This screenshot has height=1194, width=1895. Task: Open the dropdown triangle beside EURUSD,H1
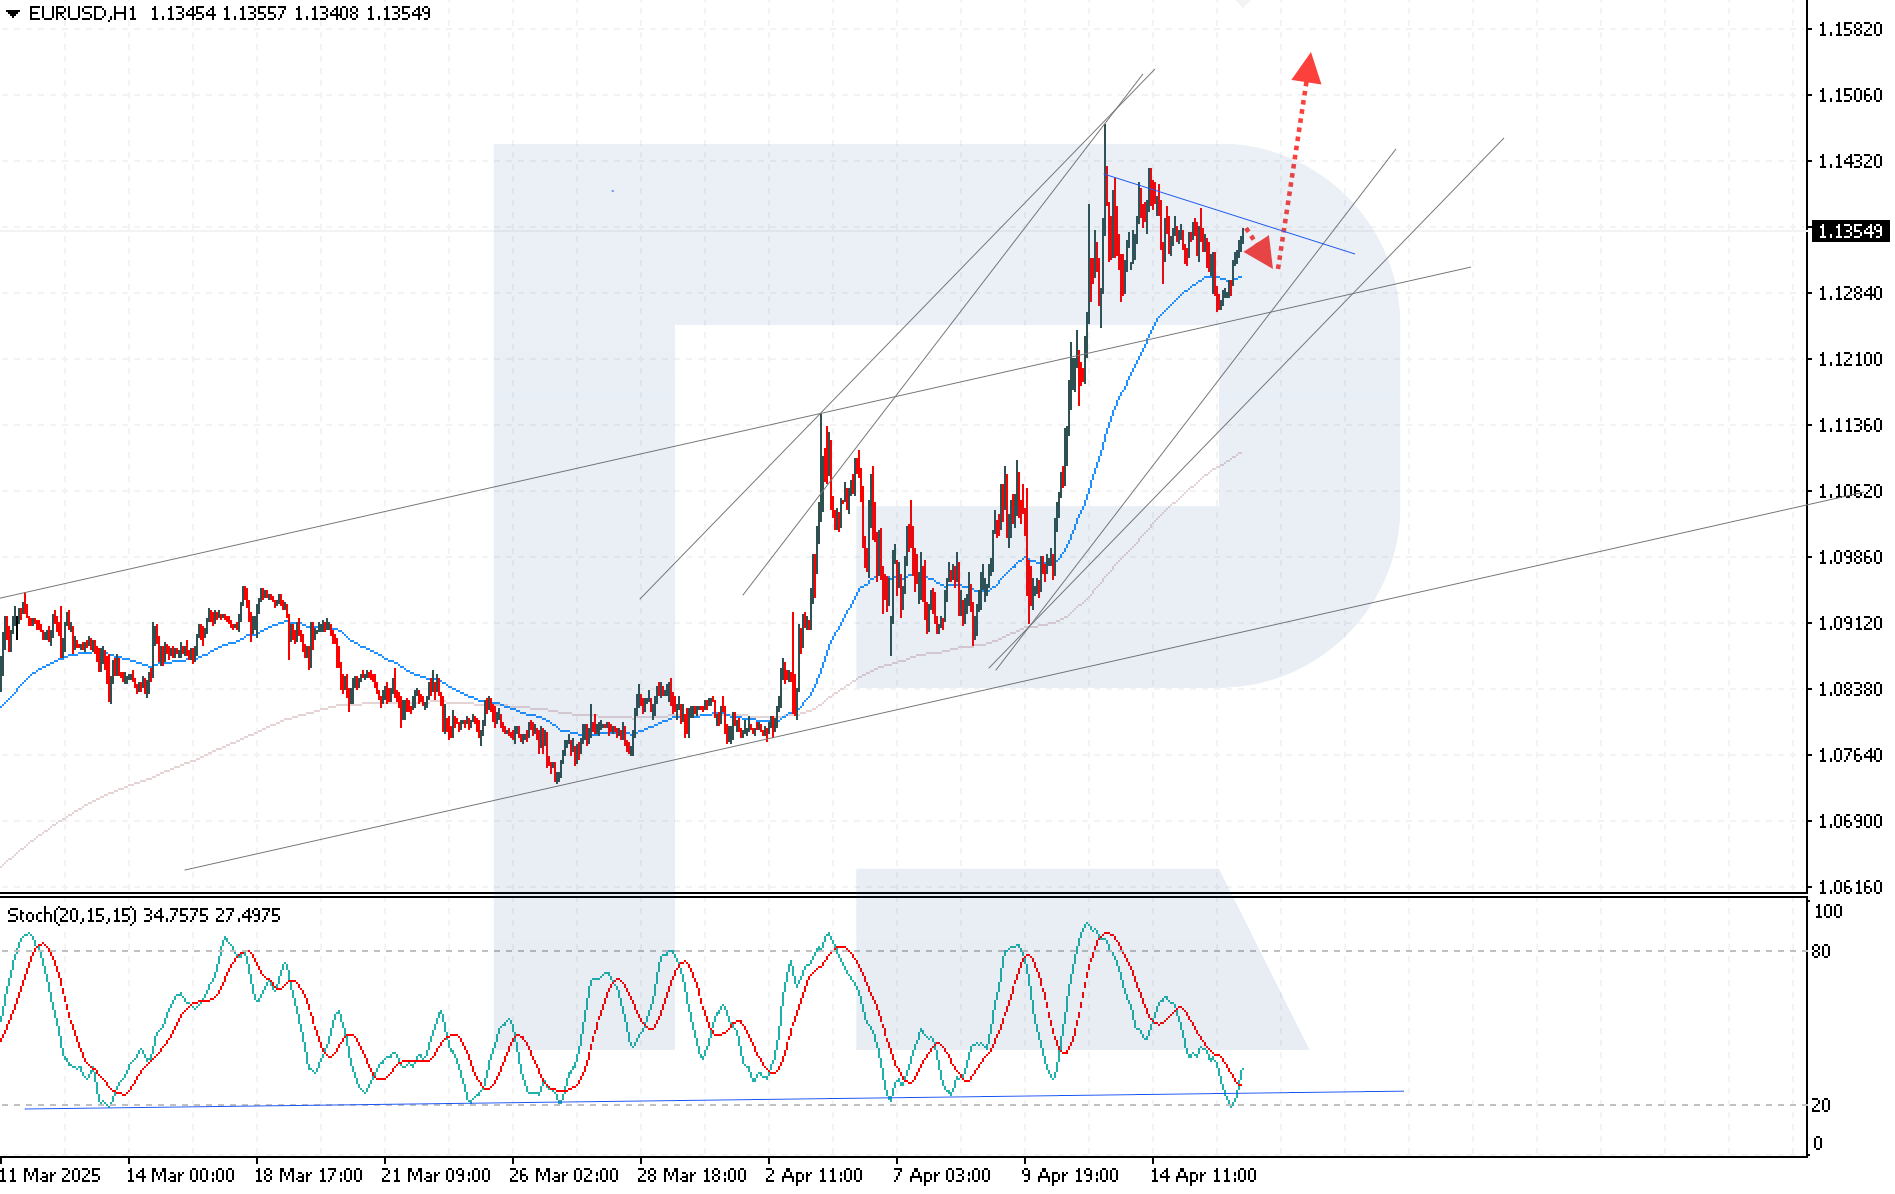tap(12, 14)
